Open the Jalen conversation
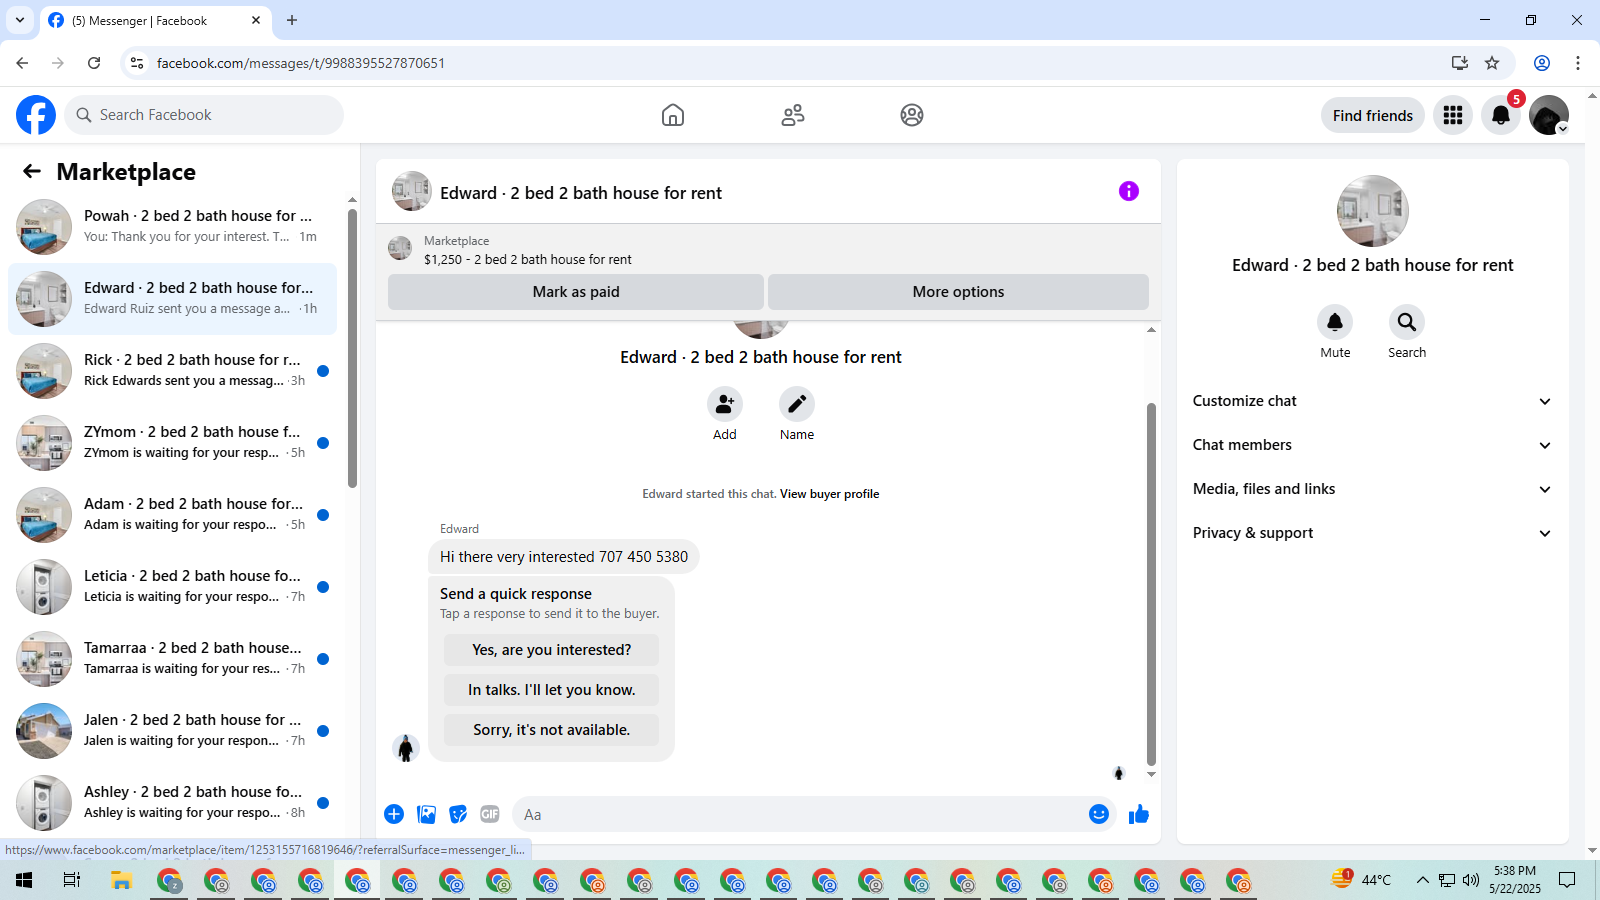The height and width of the screenshot is (900, 1600). pyautogui.click(x=172, y=731)
